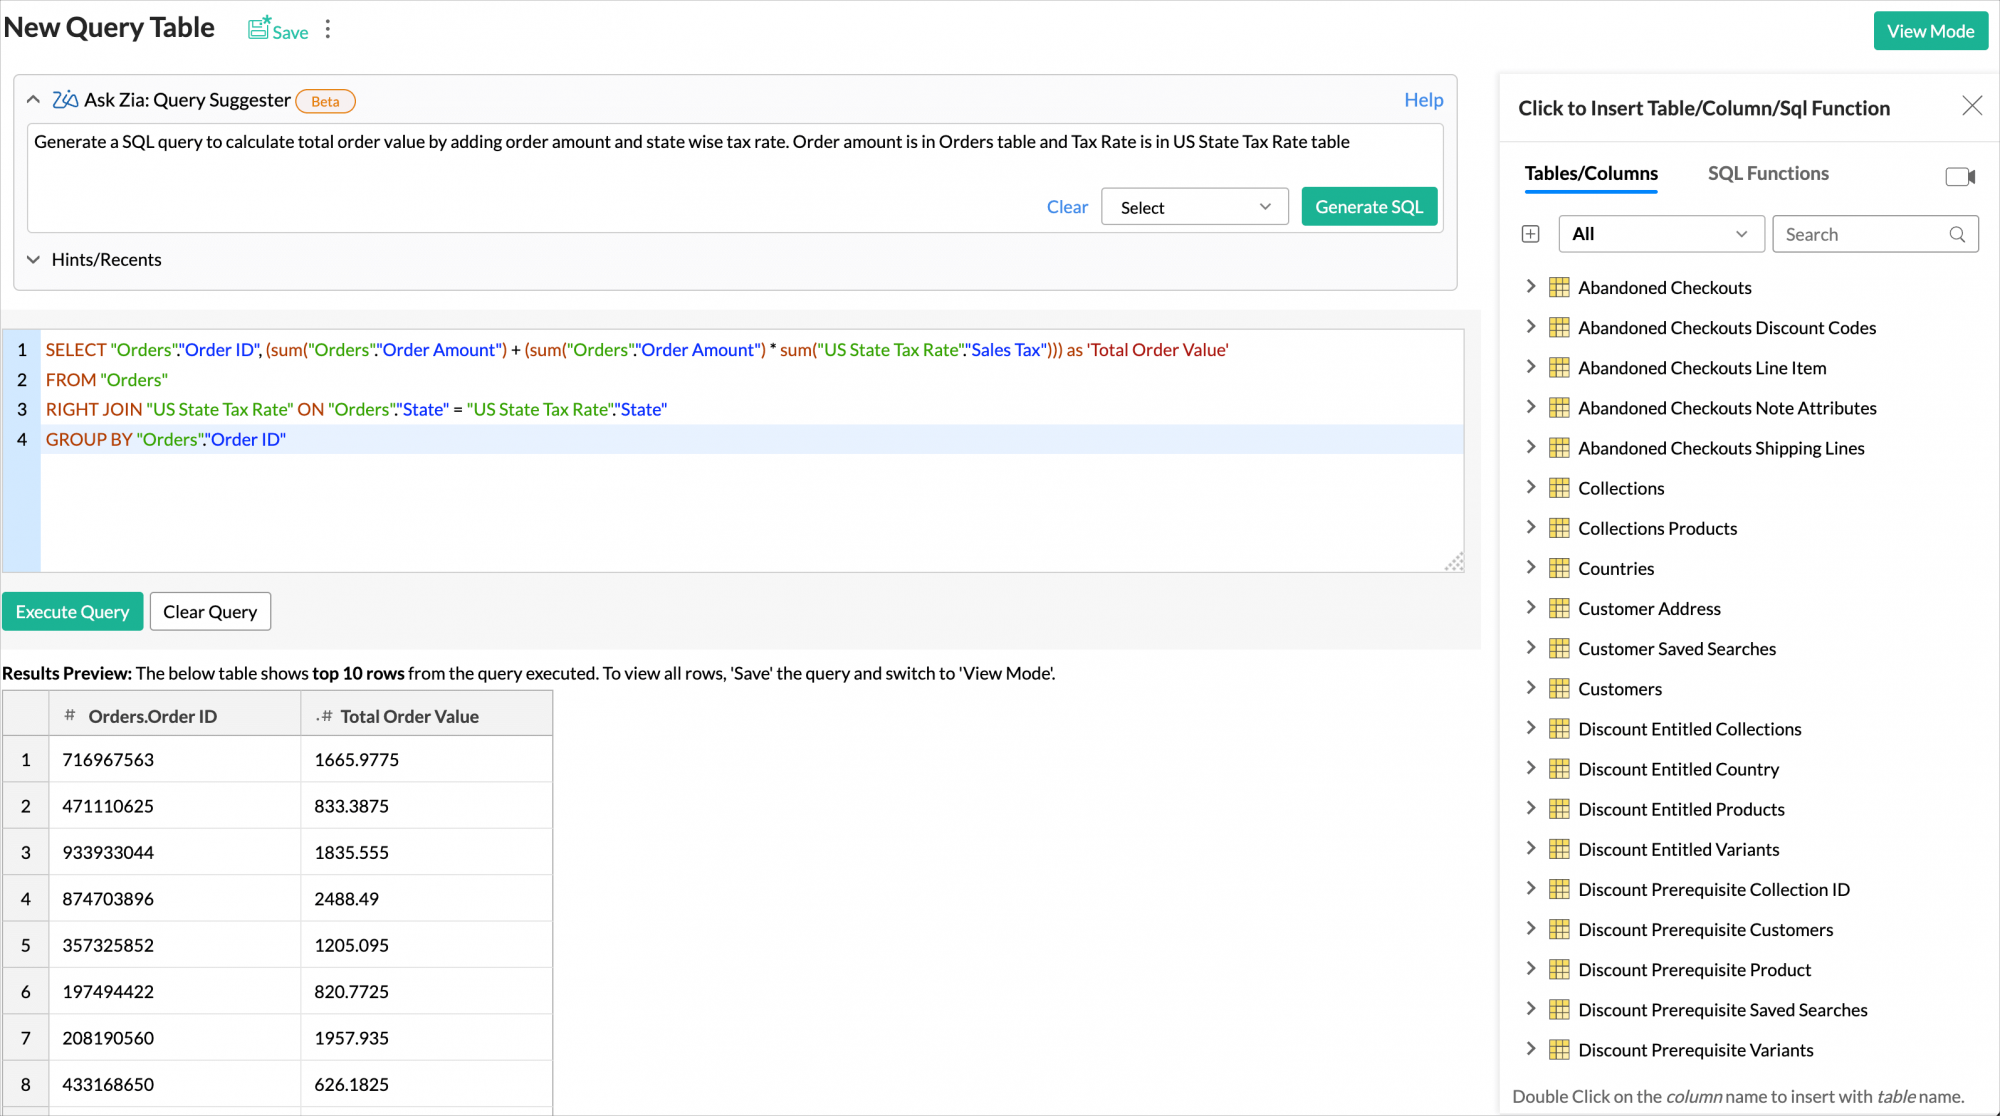Select the Tables/Columns tab
This screenshot has width=2000, height=1116.
(x=1590, y=174)
